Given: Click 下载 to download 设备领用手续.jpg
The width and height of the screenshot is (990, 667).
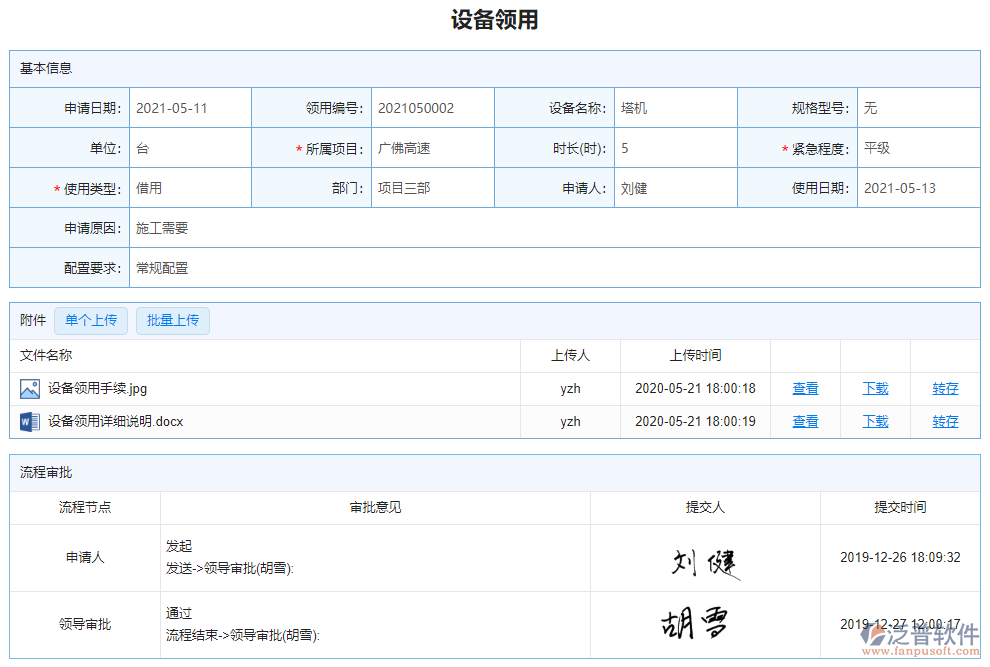Looking at the screenshot, I should click(874, 388).
